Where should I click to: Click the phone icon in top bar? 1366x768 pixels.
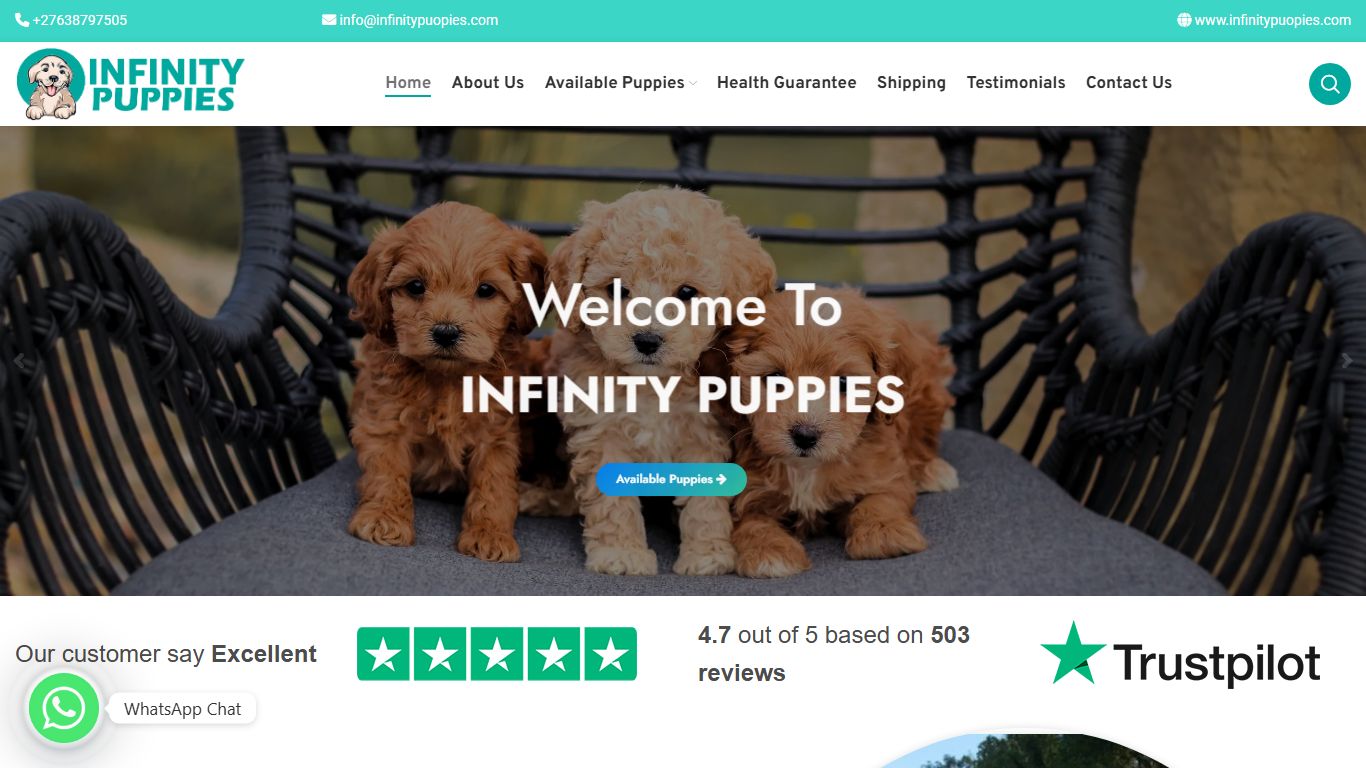pyautogui.click(x=22, y=20)
